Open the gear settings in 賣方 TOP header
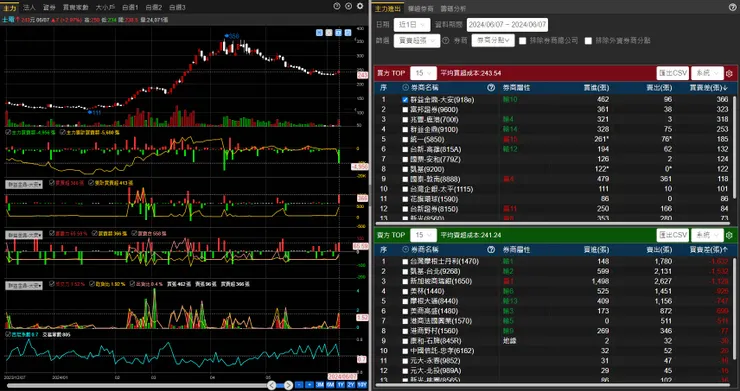This screenshot has height=391, width=740. (x=729, y=235)
